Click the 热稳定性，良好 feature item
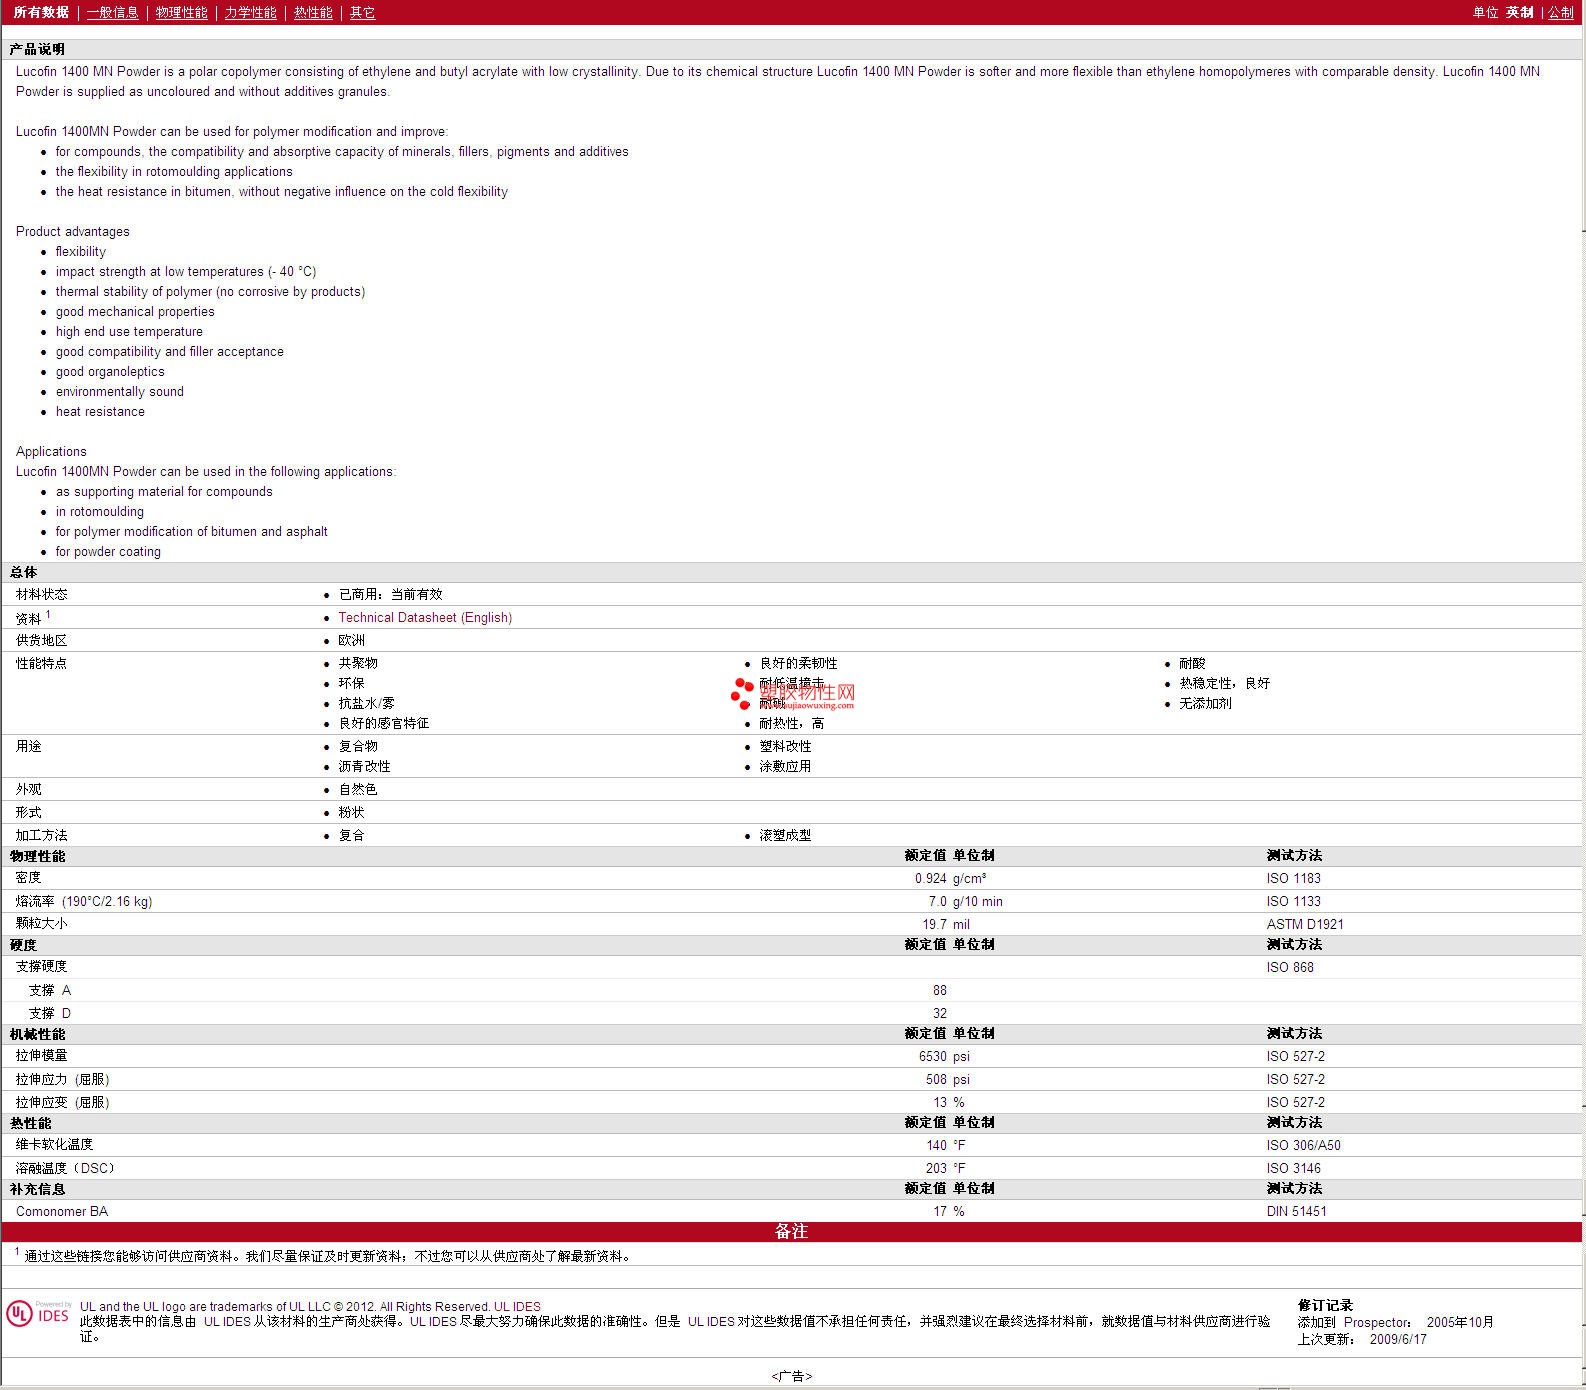The width and height of the screenshot is (1586, 1390). point(1224,683)
